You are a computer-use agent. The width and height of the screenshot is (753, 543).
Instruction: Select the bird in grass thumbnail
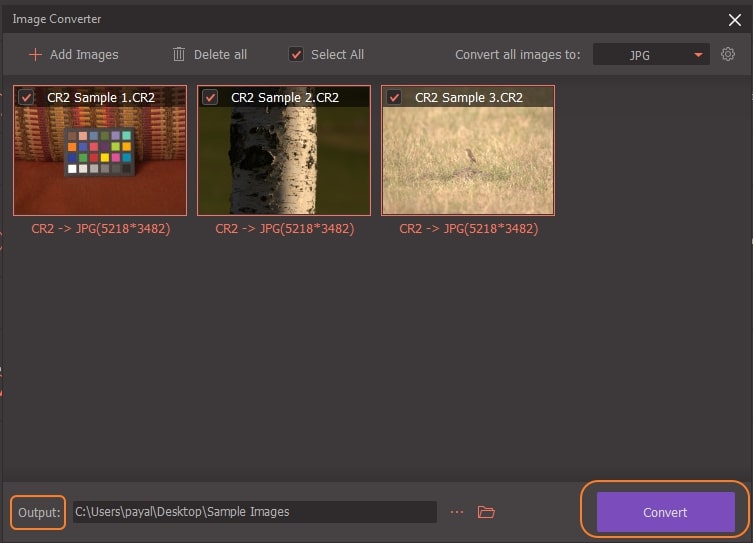[468, 160]
